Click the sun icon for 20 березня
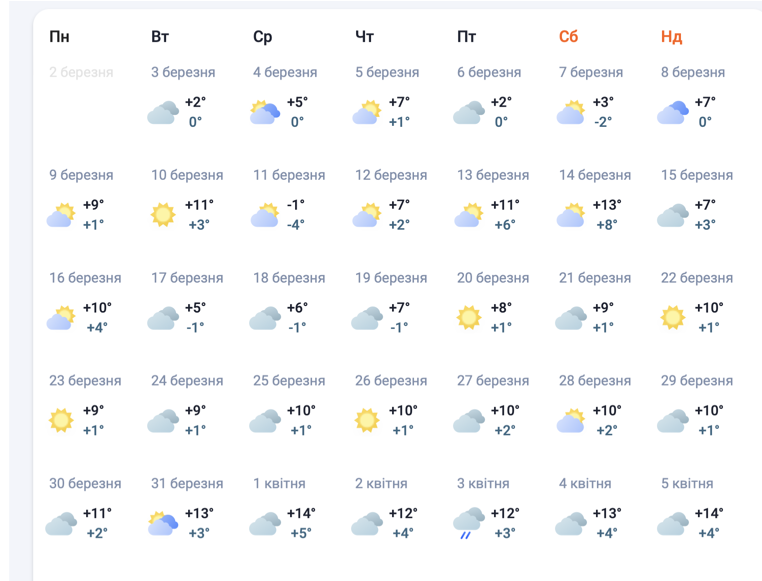Image resolution: width=762 pixels, height=581 pixels. pos(469,318)
